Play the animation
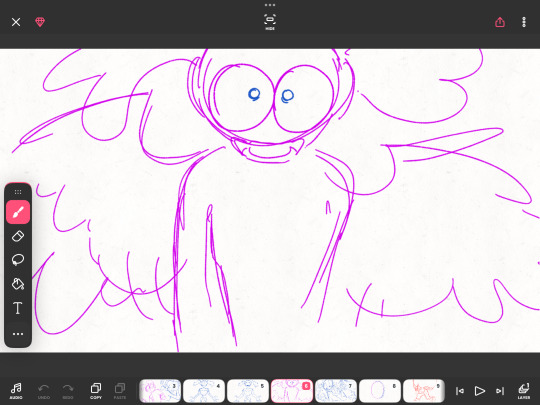540x405 pixels. pyautogui.click(x=479, y=391)
